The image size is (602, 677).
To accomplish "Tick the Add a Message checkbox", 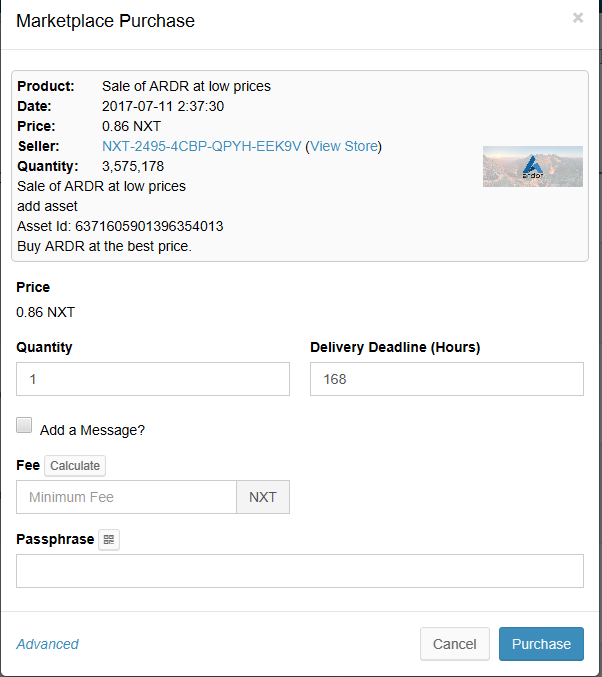I will coord(24,425).
